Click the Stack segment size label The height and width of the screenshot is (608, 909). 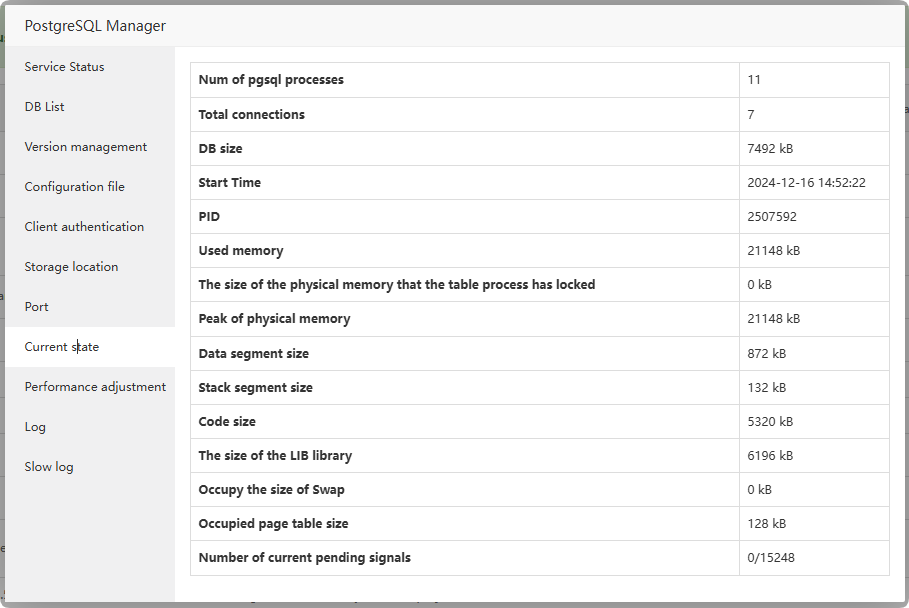256,388
